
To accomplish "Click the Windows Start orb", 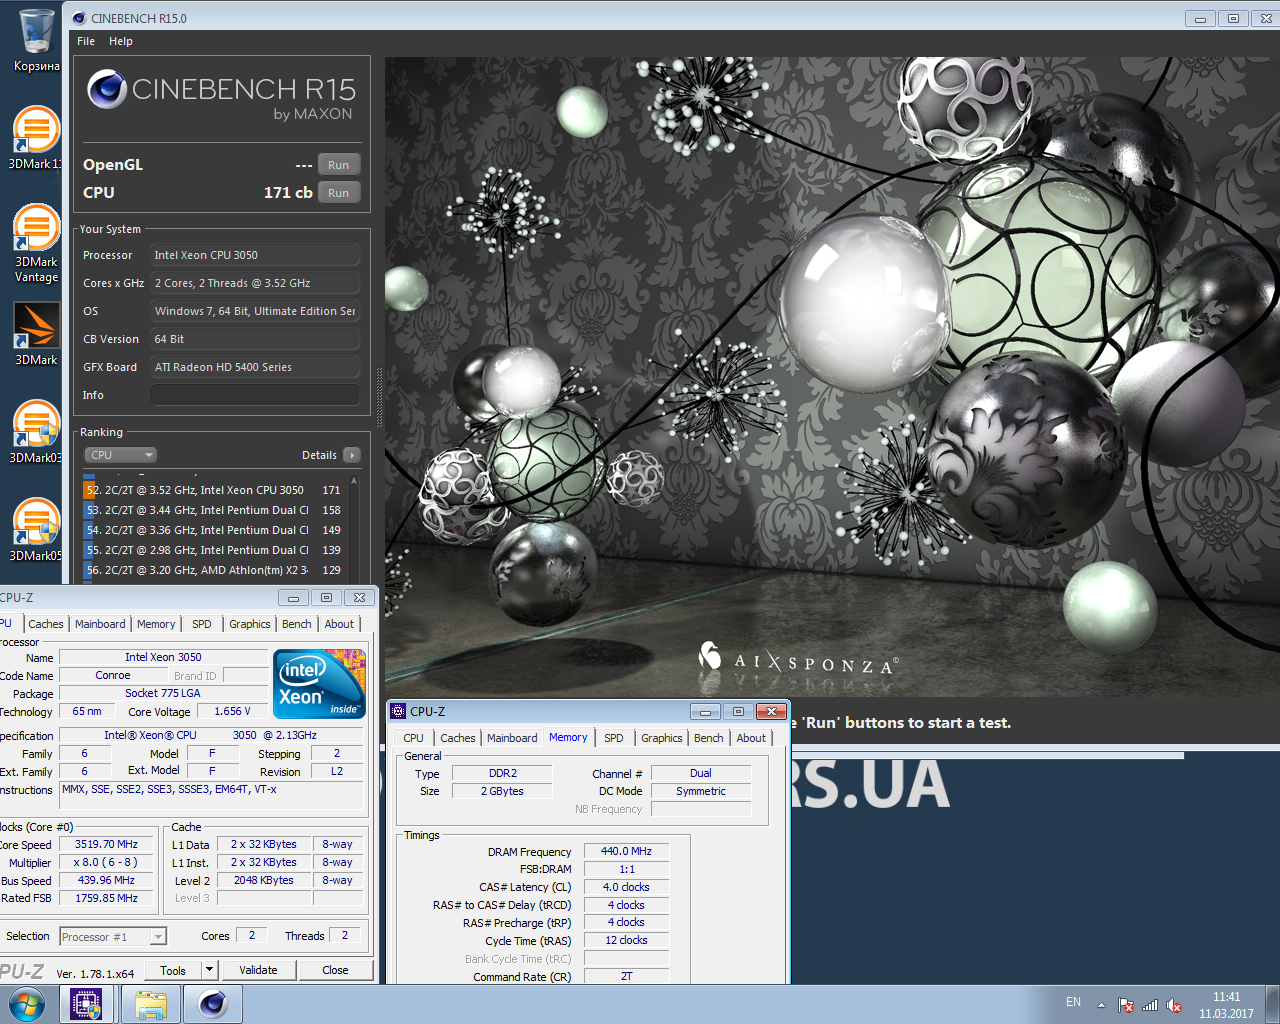I will [x=27, y=1004].
